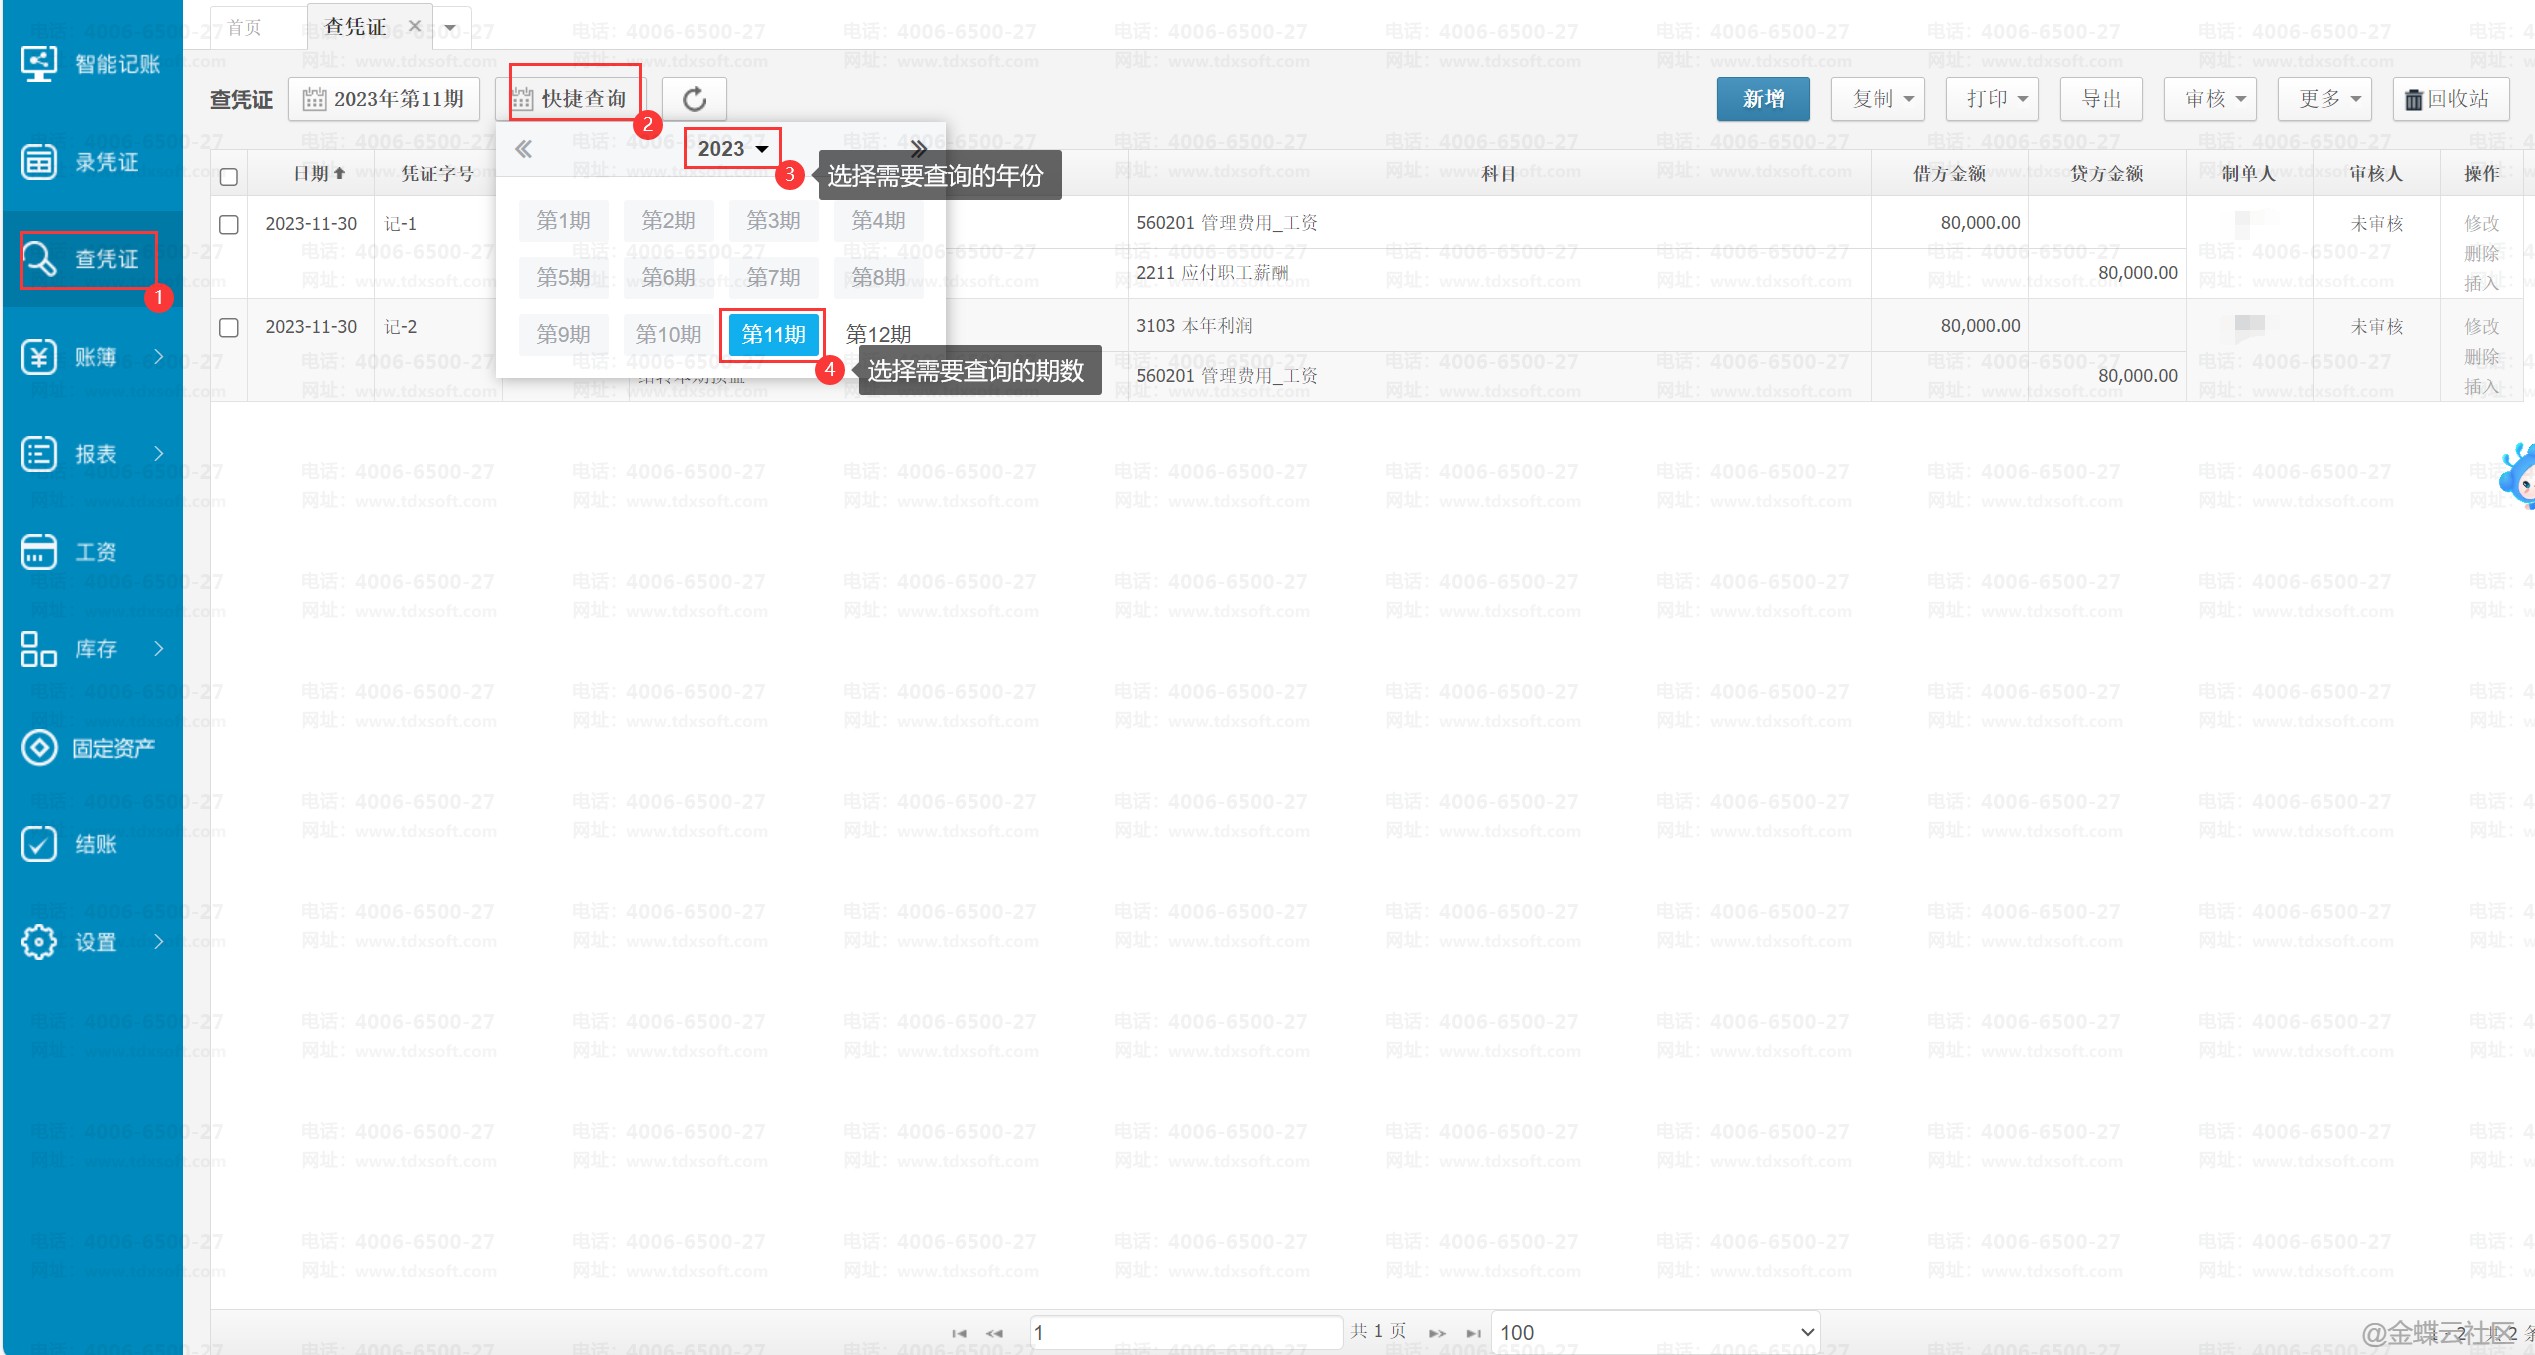Switch to the 首页 tab
2535x1355 pixels.
click(245, 27)
